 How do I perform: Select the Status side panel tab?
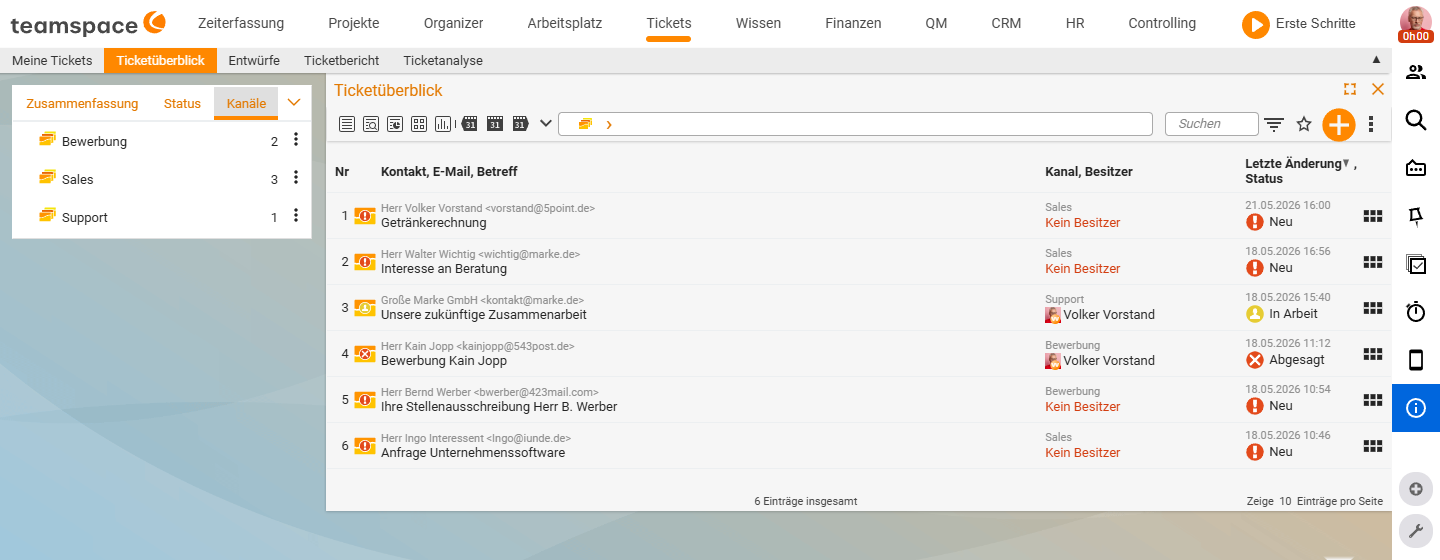[x=182, y=103]
